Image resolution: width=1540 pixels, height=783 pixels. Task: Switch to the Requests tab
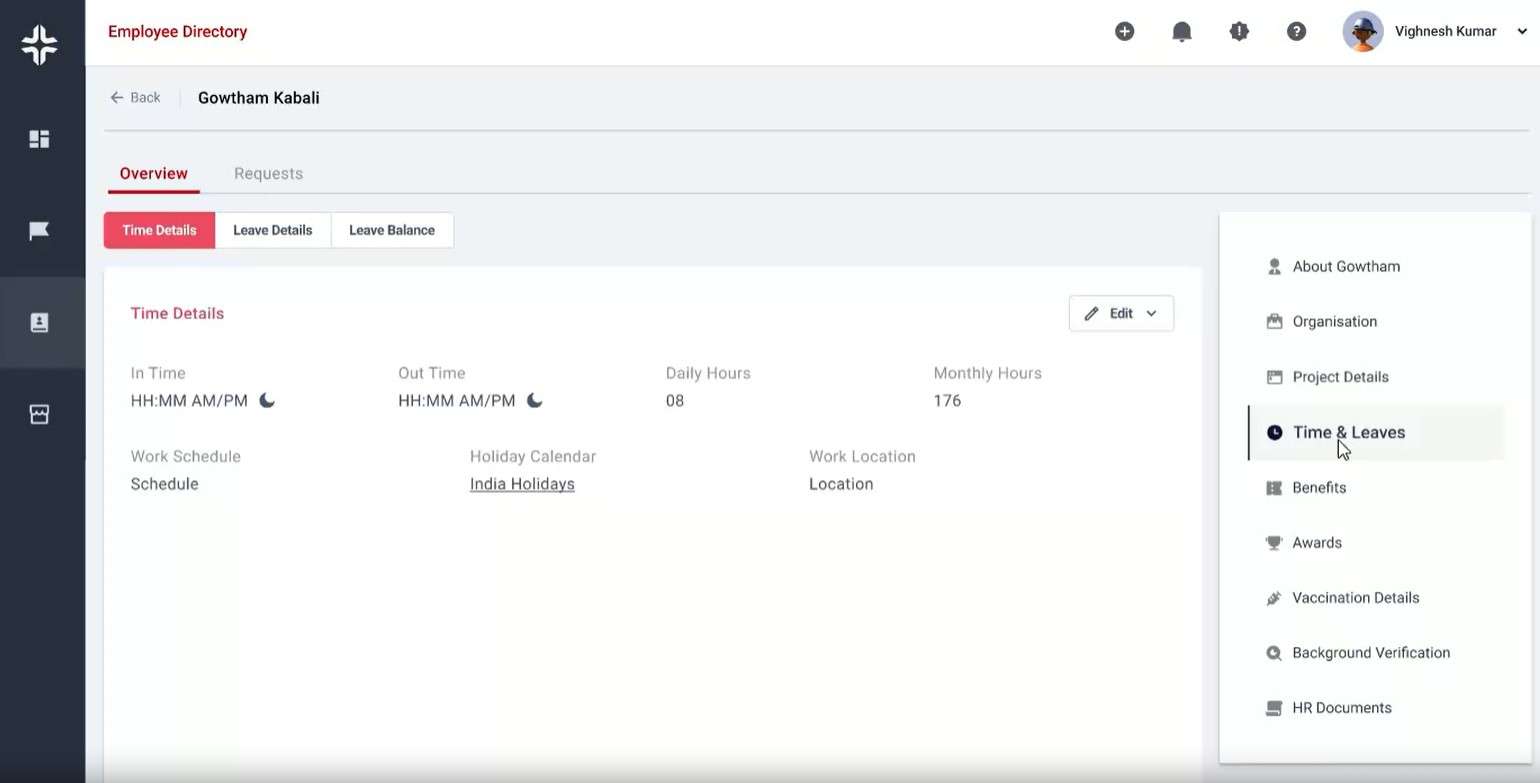pyautogui.click(x=268, y=174)
